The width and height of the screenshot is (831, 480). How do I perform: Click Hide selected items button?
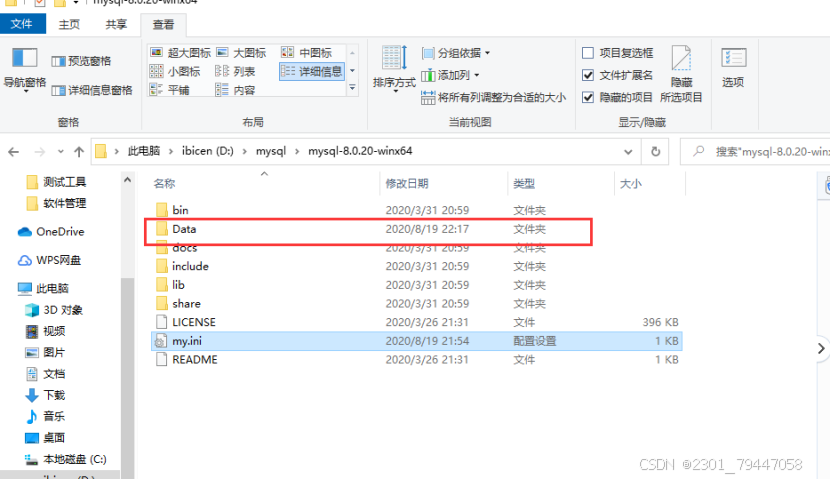681,74
